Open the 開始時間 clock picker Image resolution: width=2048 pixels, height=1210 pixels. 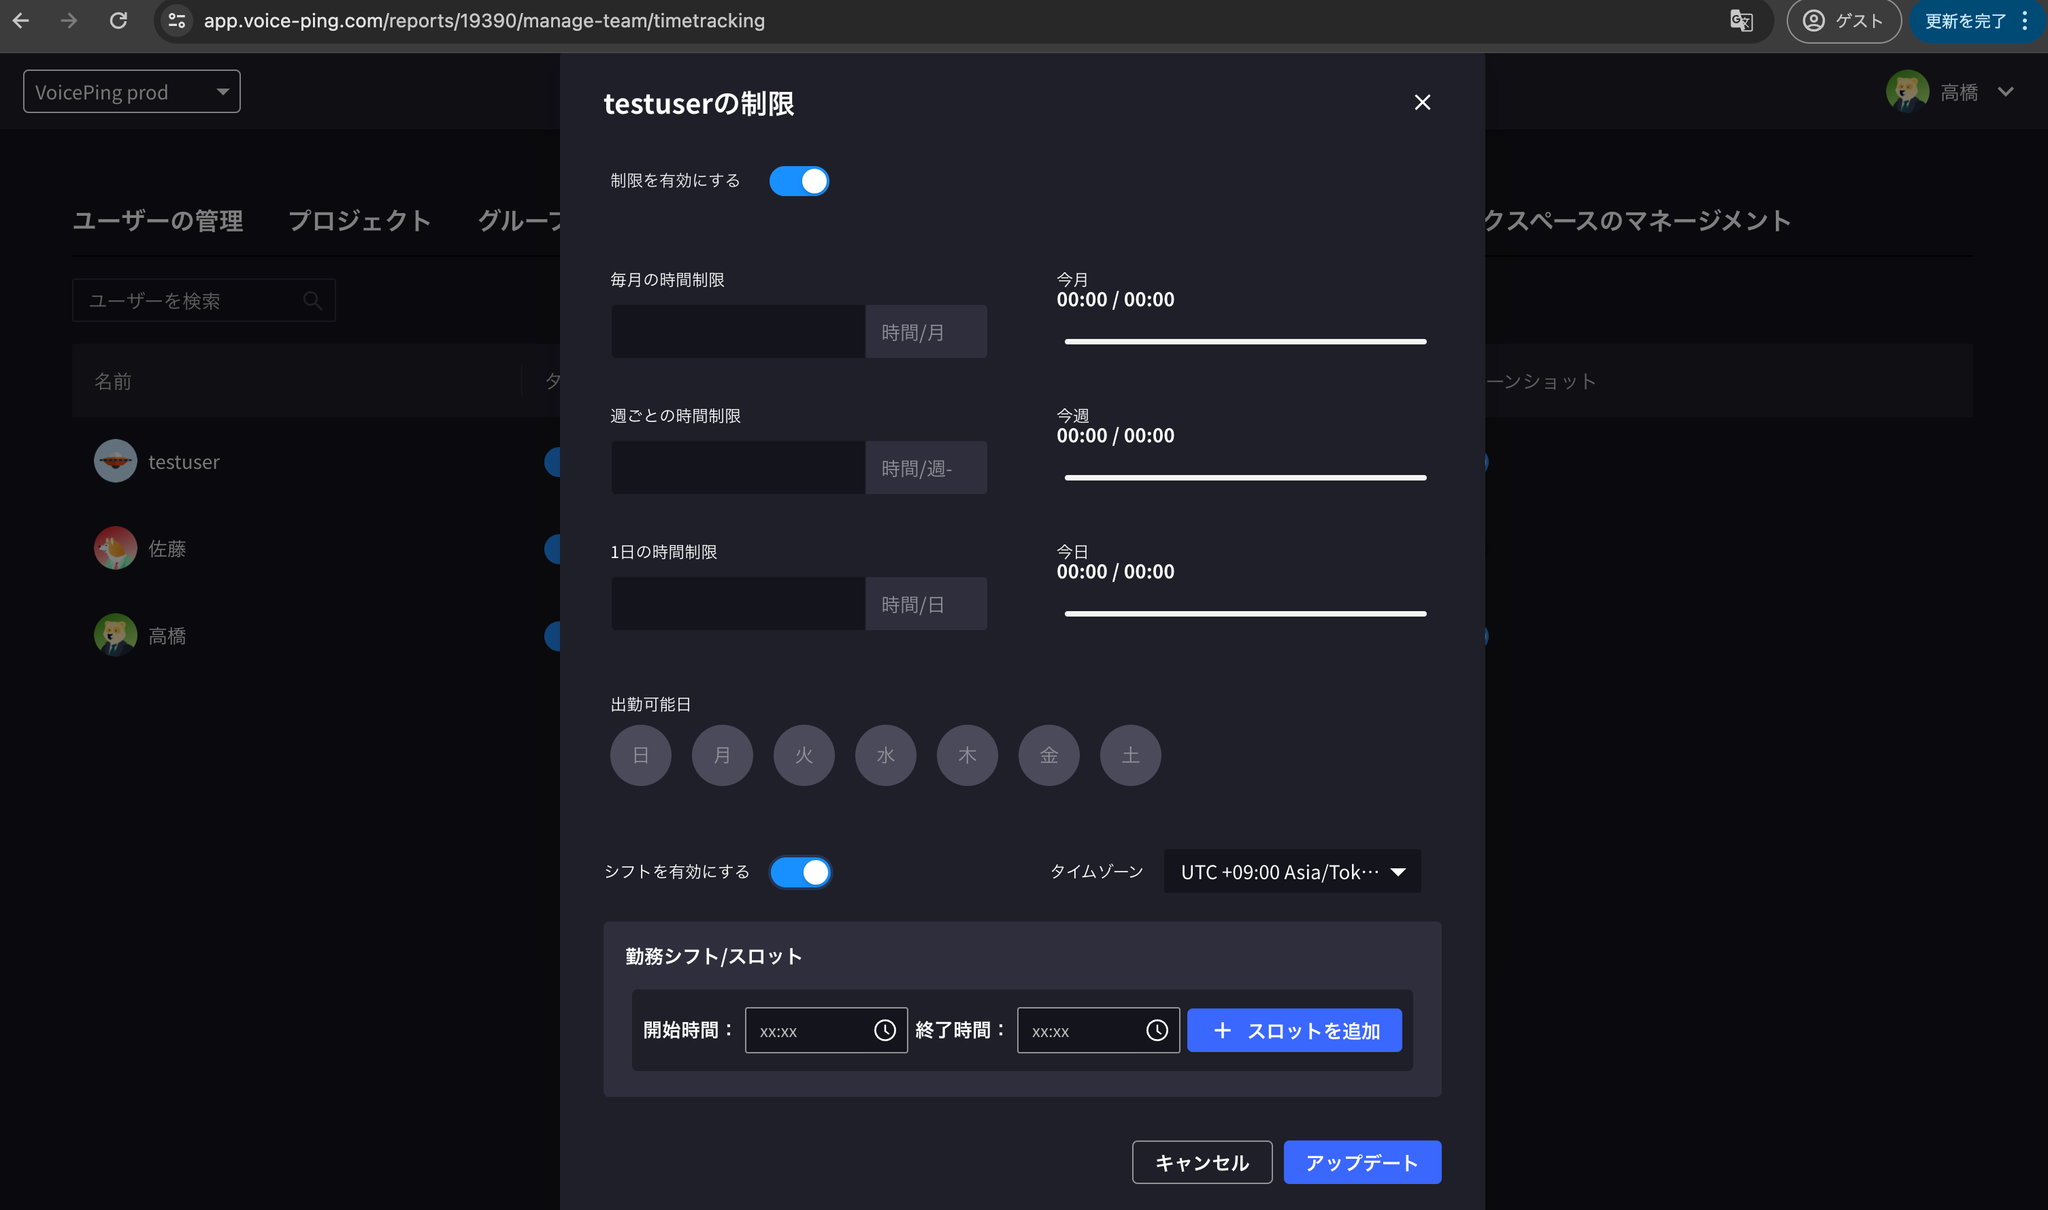pyautogui.click(x=885, y=1029)
